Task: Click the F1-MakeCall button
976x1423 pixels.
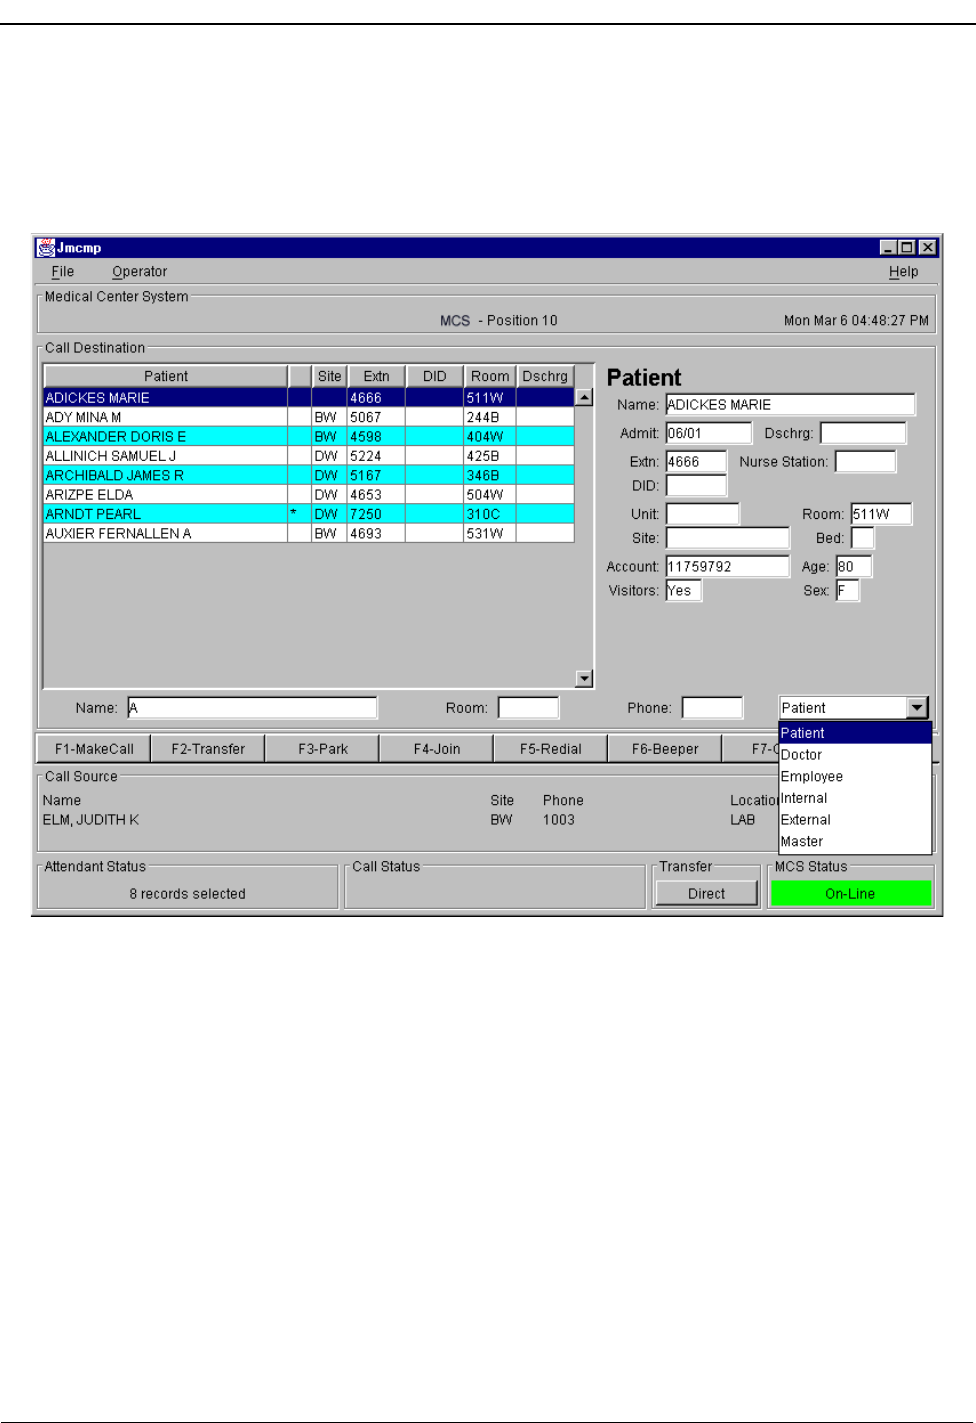Action: tap(94, 749)
